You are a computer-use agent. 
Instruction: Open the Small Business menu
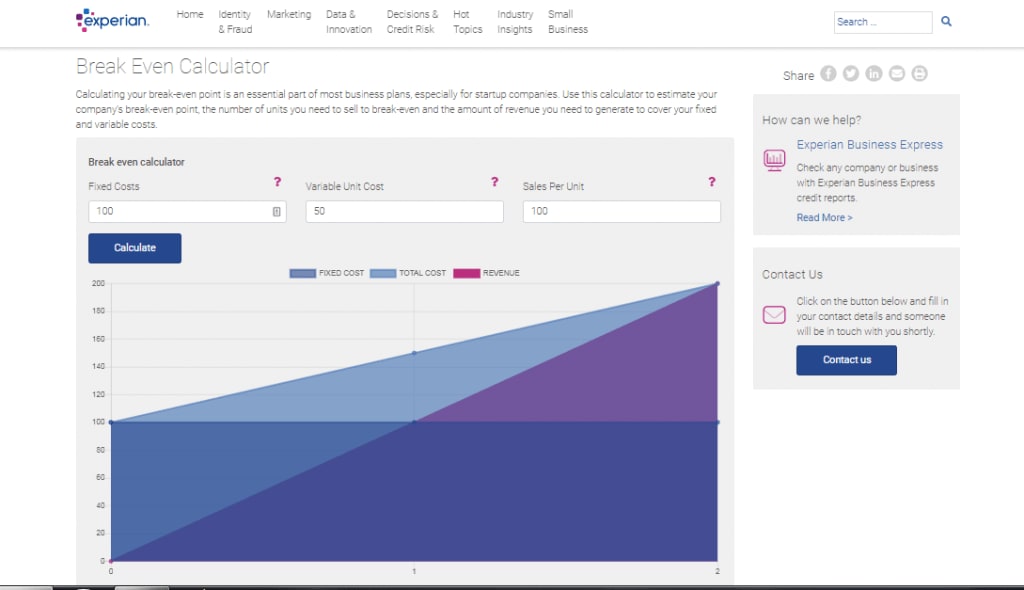[x=568, y=22]
